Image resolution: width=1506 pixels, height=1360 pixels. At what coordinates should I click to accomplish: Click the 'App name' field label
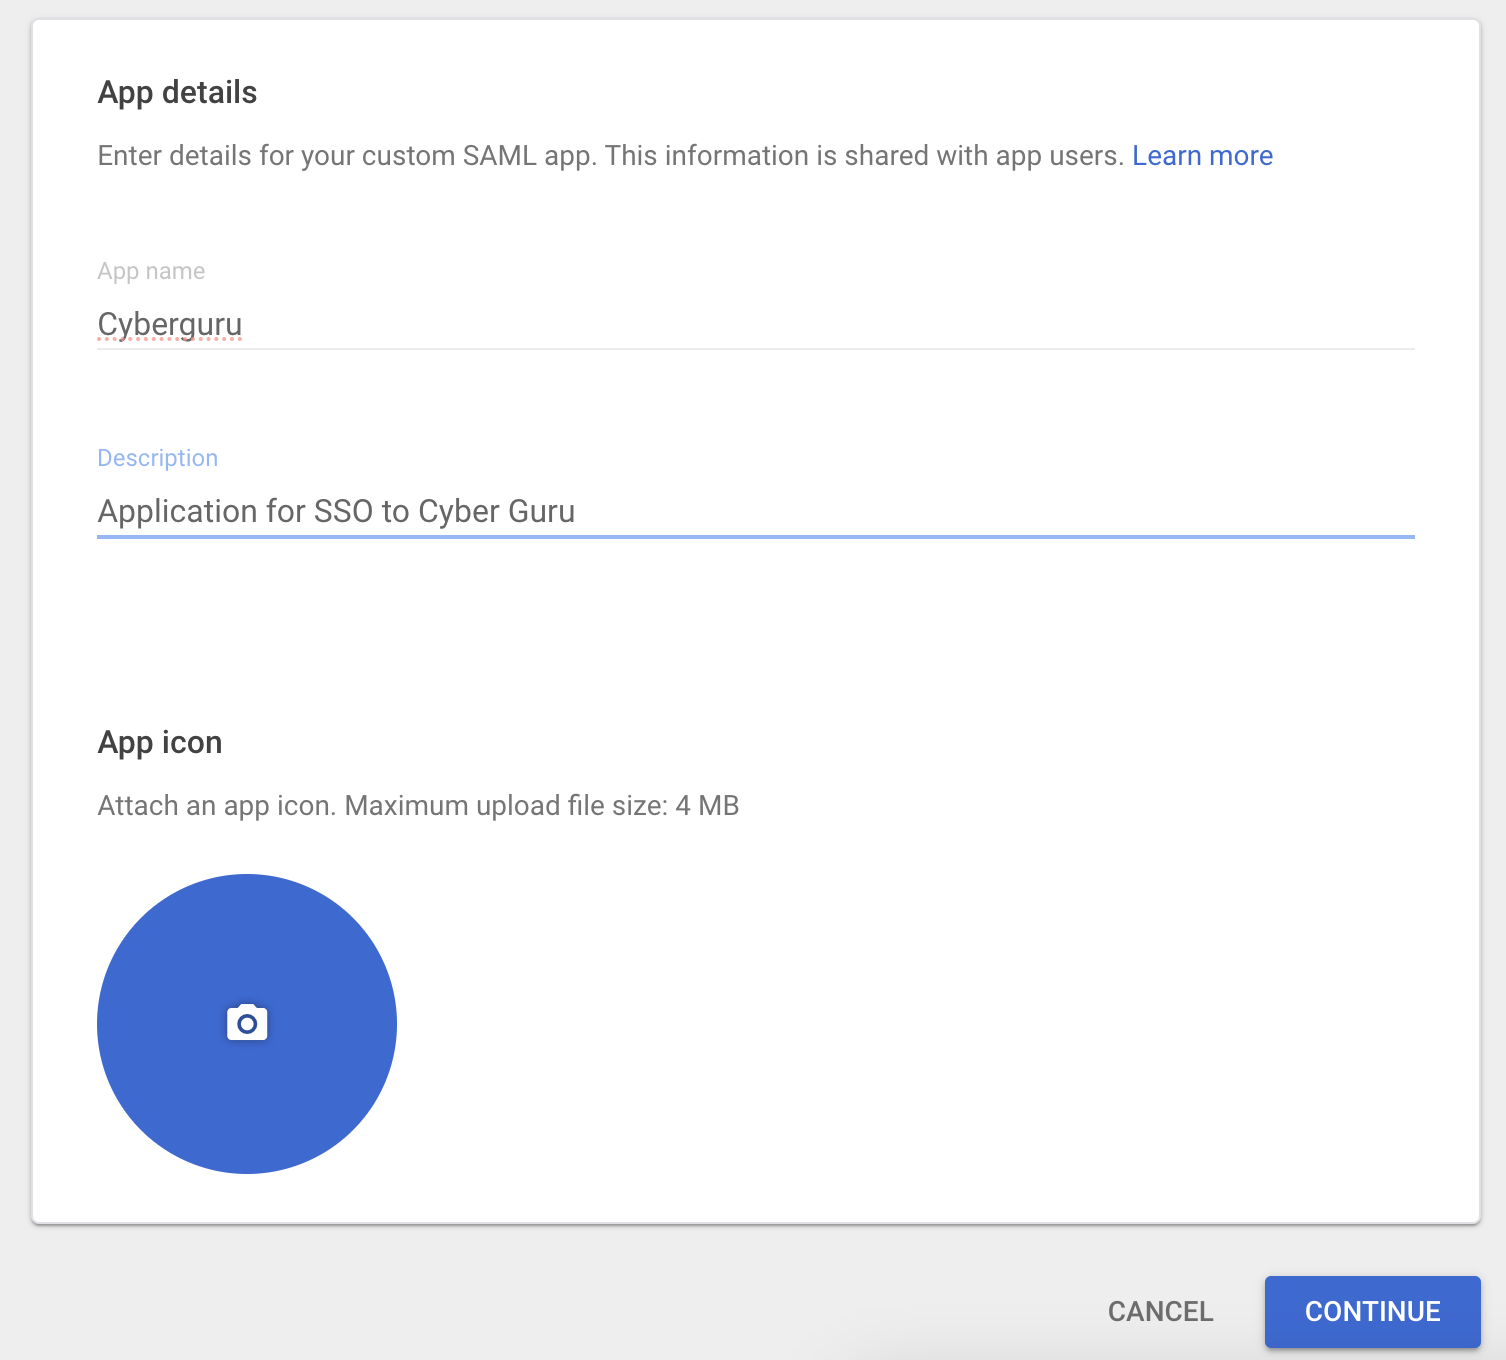[151, 271]
